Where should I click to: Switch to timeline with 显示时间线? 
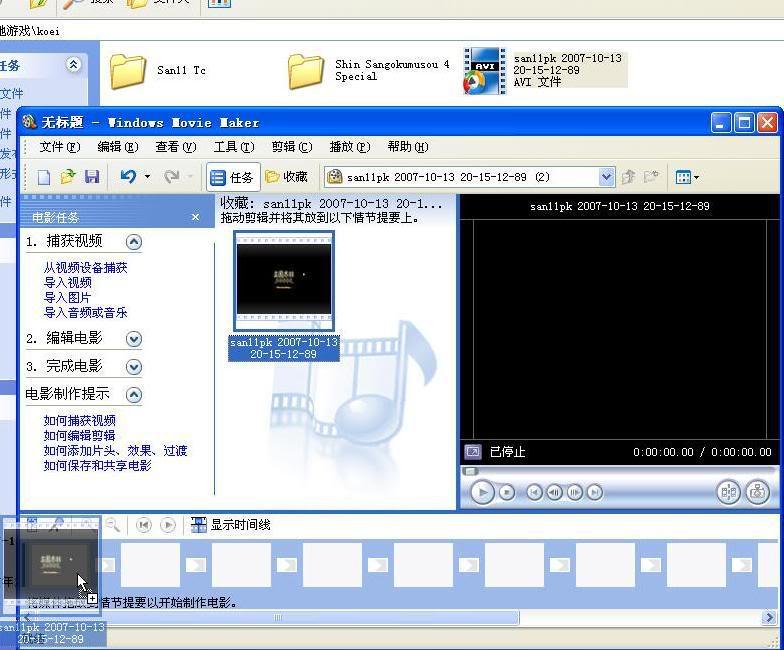230,525
